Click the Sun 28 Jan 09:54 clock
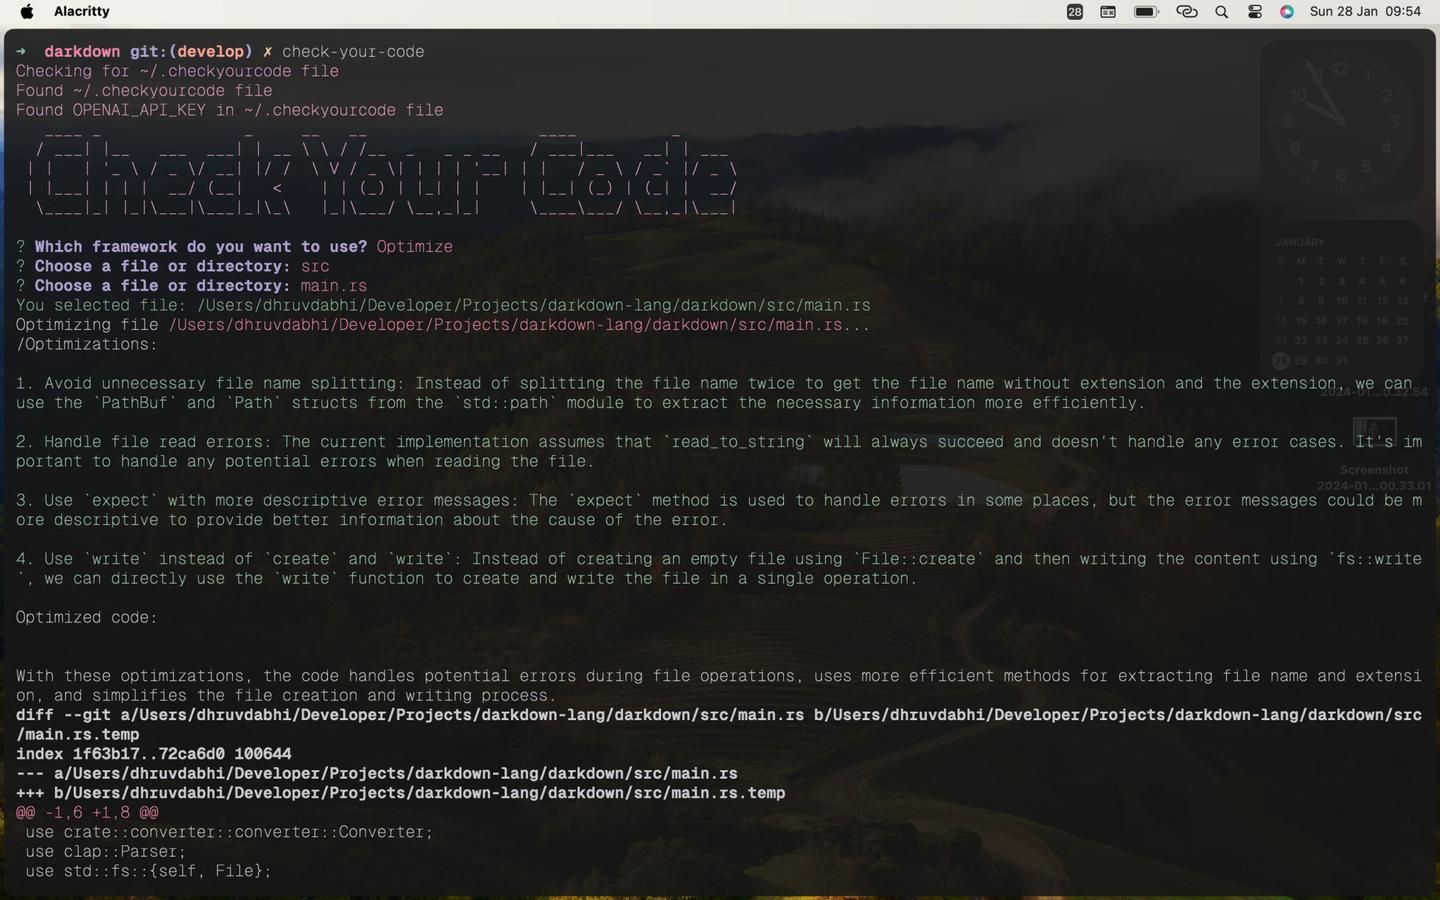Viewport: 1440px width, 900px height. 1365,12
